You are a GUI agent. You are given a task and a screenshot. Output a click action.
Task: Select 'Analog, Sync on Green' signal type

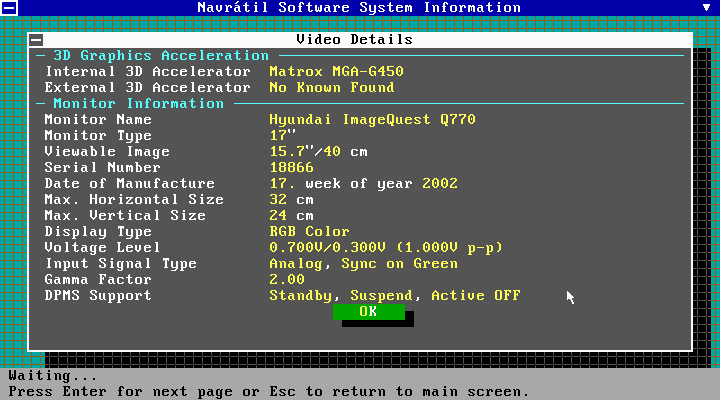tap(363, 264)
